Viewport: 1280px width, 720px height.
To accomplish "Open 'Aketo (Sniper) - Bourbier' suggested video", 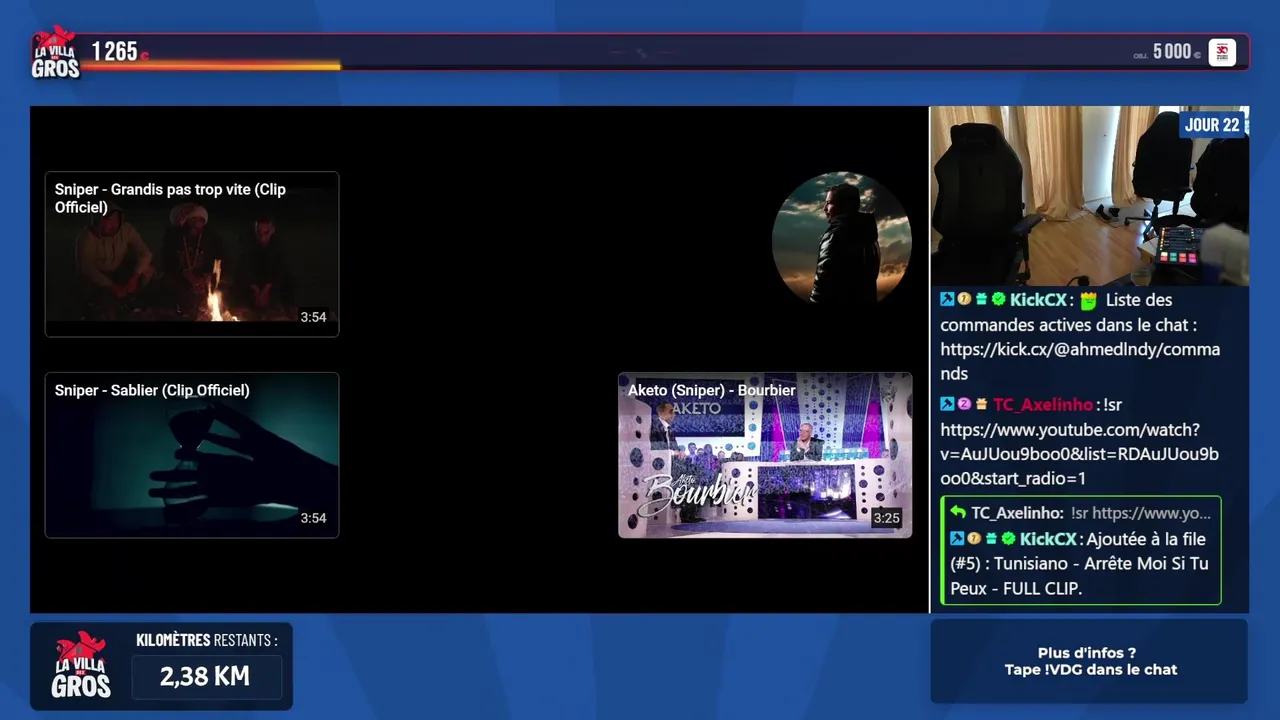I will (x=765, y=455).
